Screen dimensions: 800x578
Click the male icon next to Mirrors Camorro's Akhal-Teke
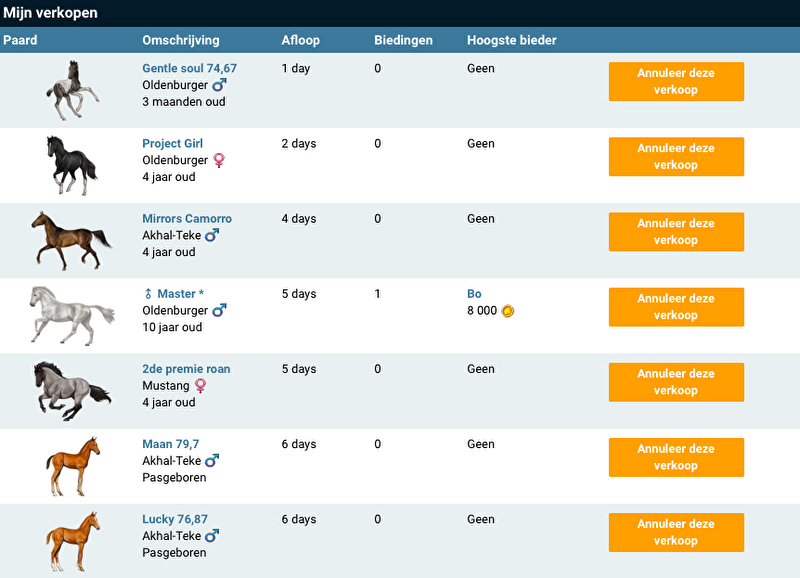click(212, 236)
